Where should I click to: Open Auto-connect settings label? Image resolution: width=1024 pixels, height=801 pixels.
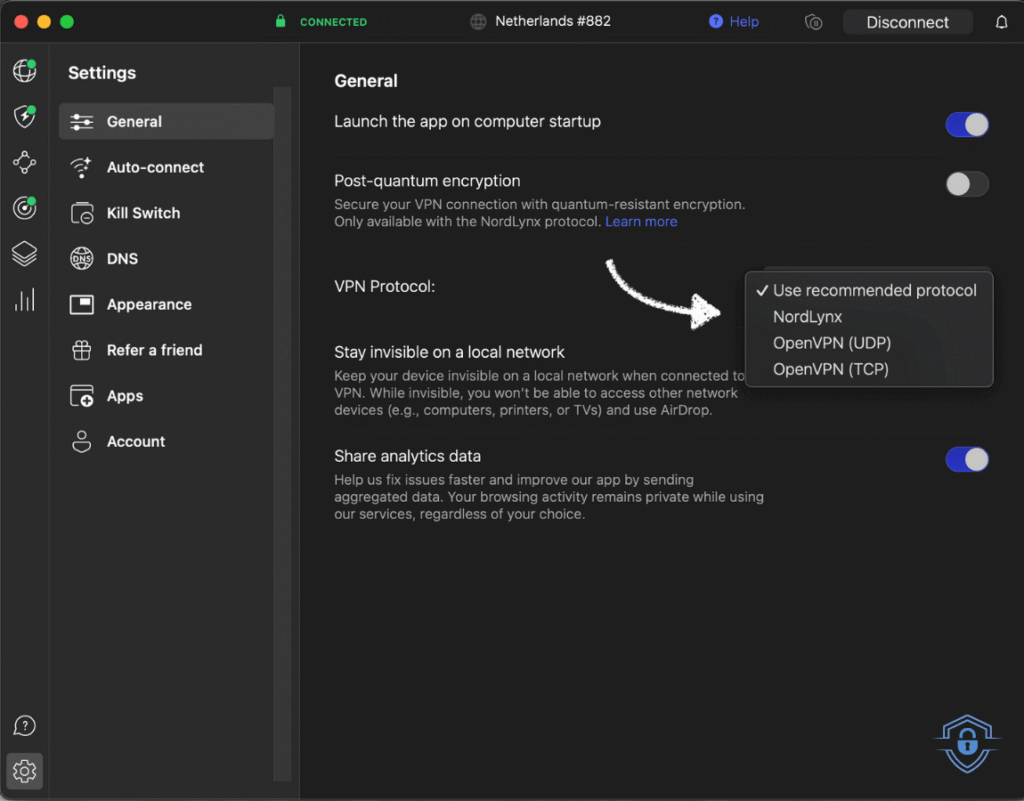click(155, 167)
